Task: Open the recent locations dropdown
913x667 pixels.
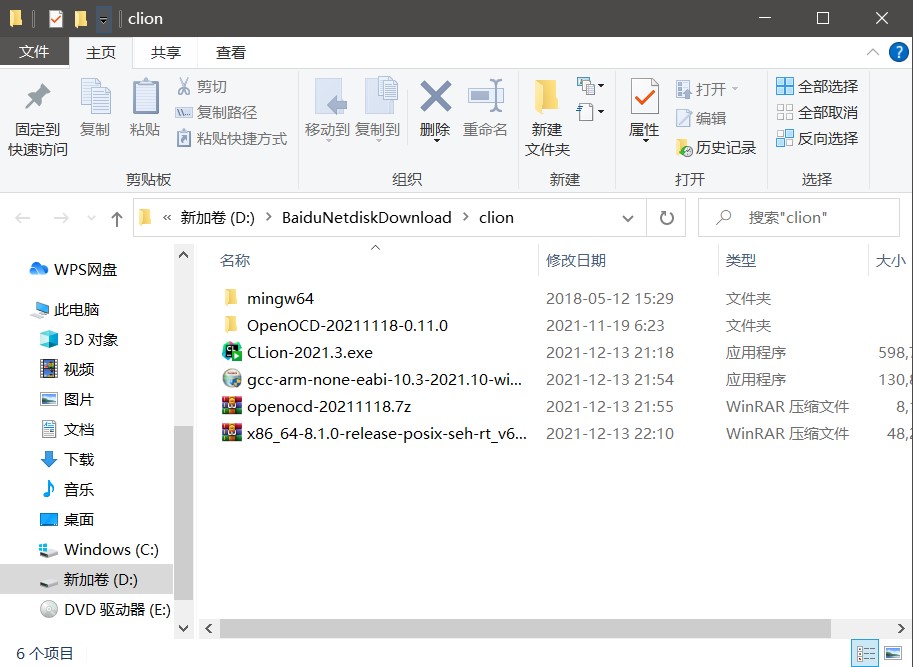Action: 91,218
